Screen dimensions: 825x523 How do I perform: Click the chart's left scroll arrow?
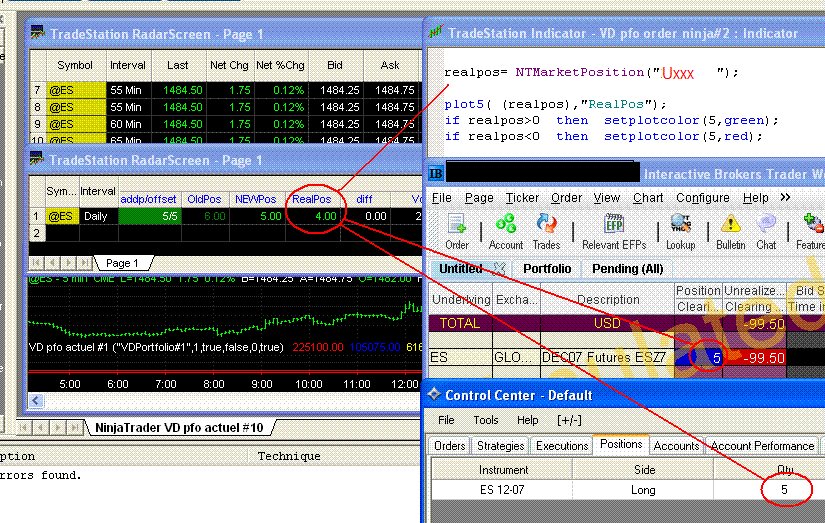(x=35, y=400)
